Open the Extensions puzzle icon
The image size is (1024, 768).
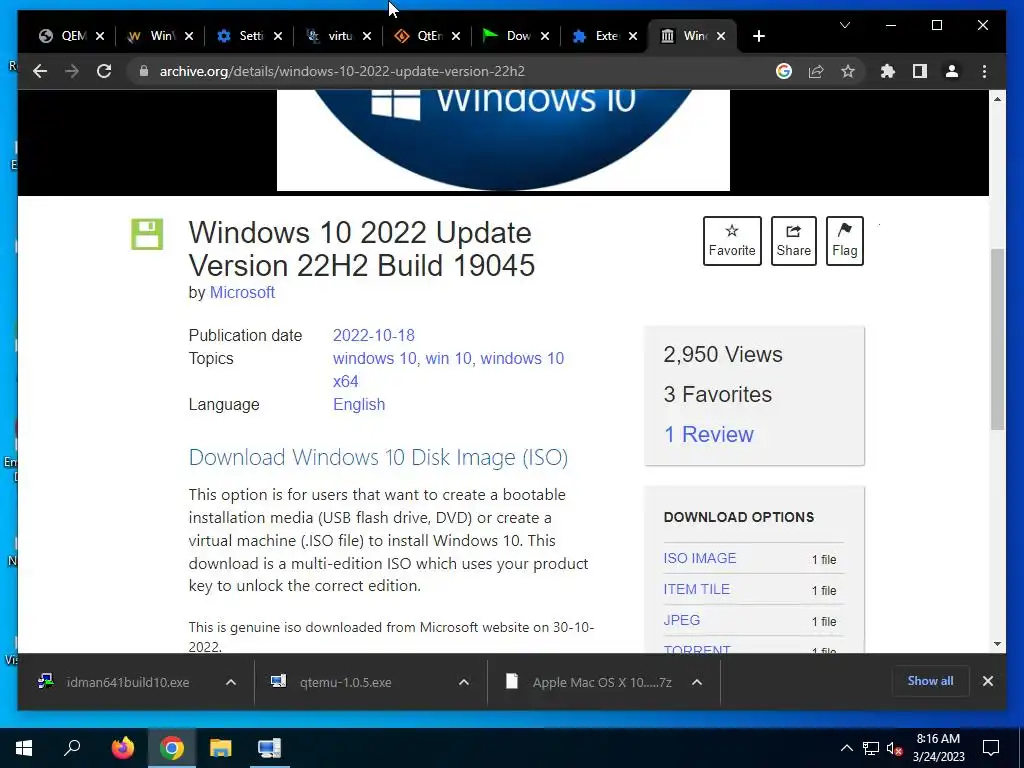point(888,71)
